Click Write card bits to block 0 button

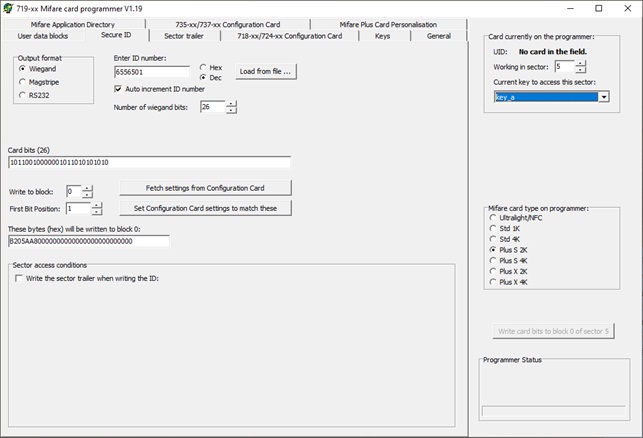[553, 331]
